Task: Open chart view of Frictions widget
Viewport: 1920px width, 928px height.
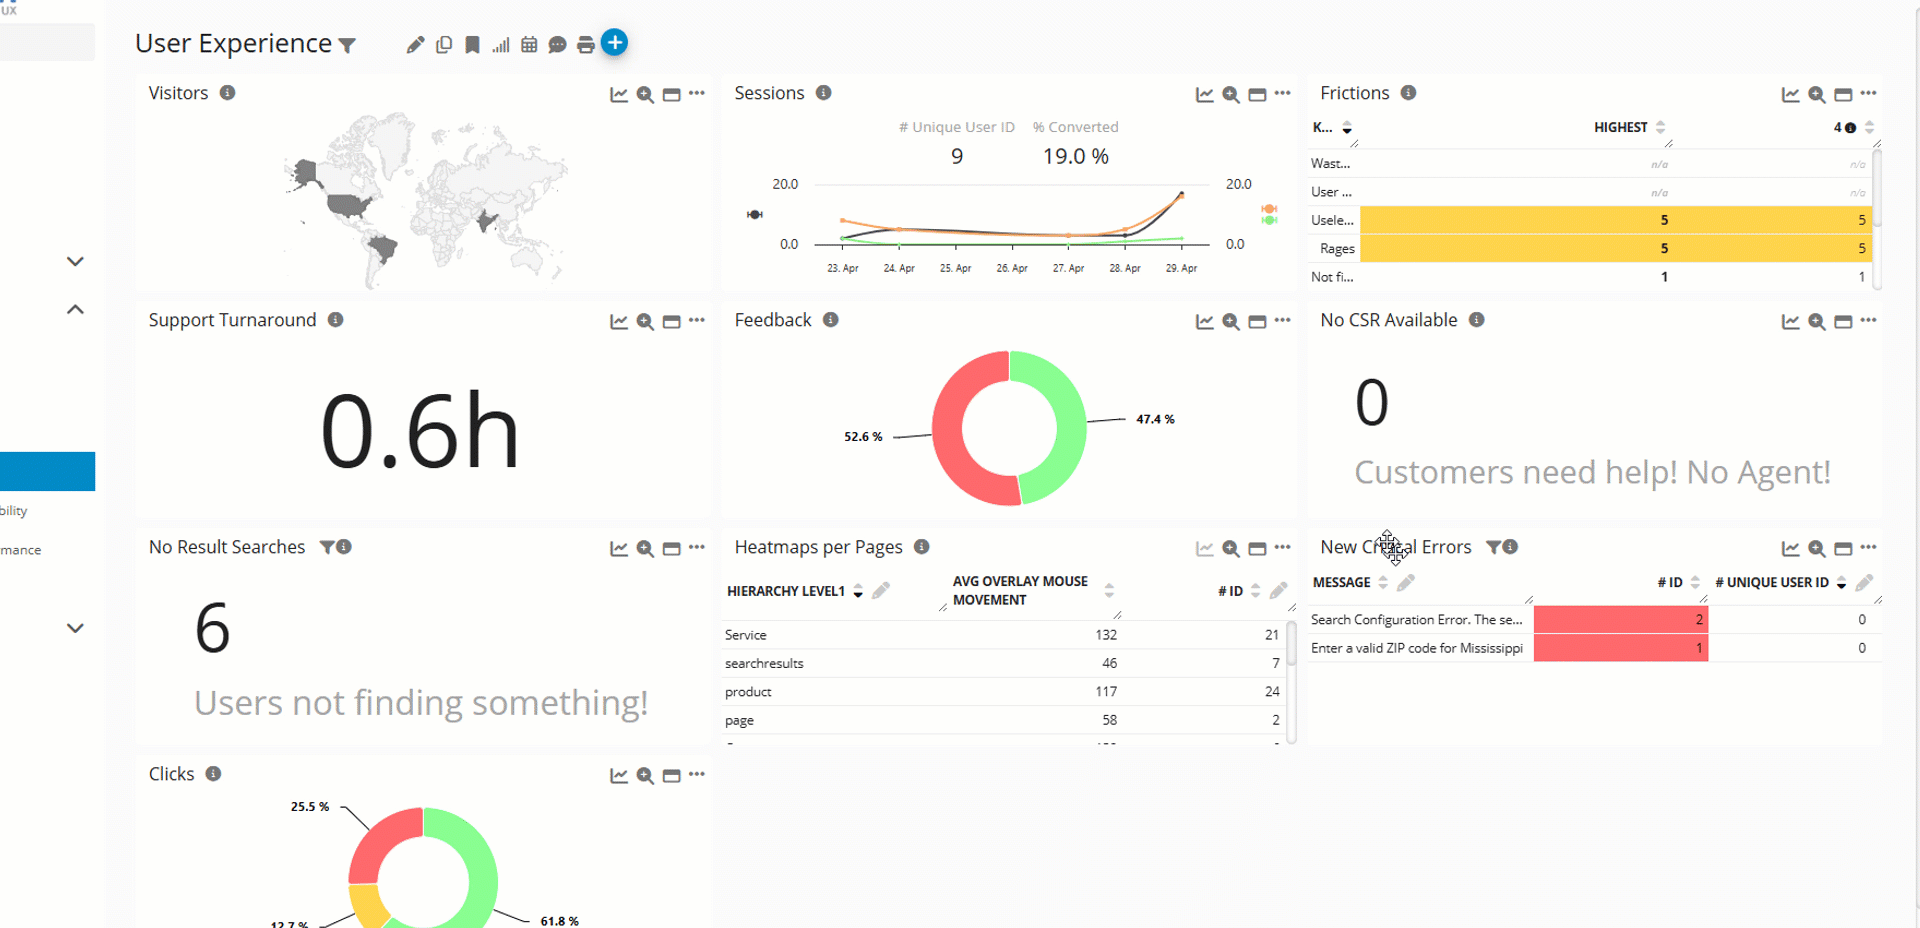Action: pos(1790,95)
